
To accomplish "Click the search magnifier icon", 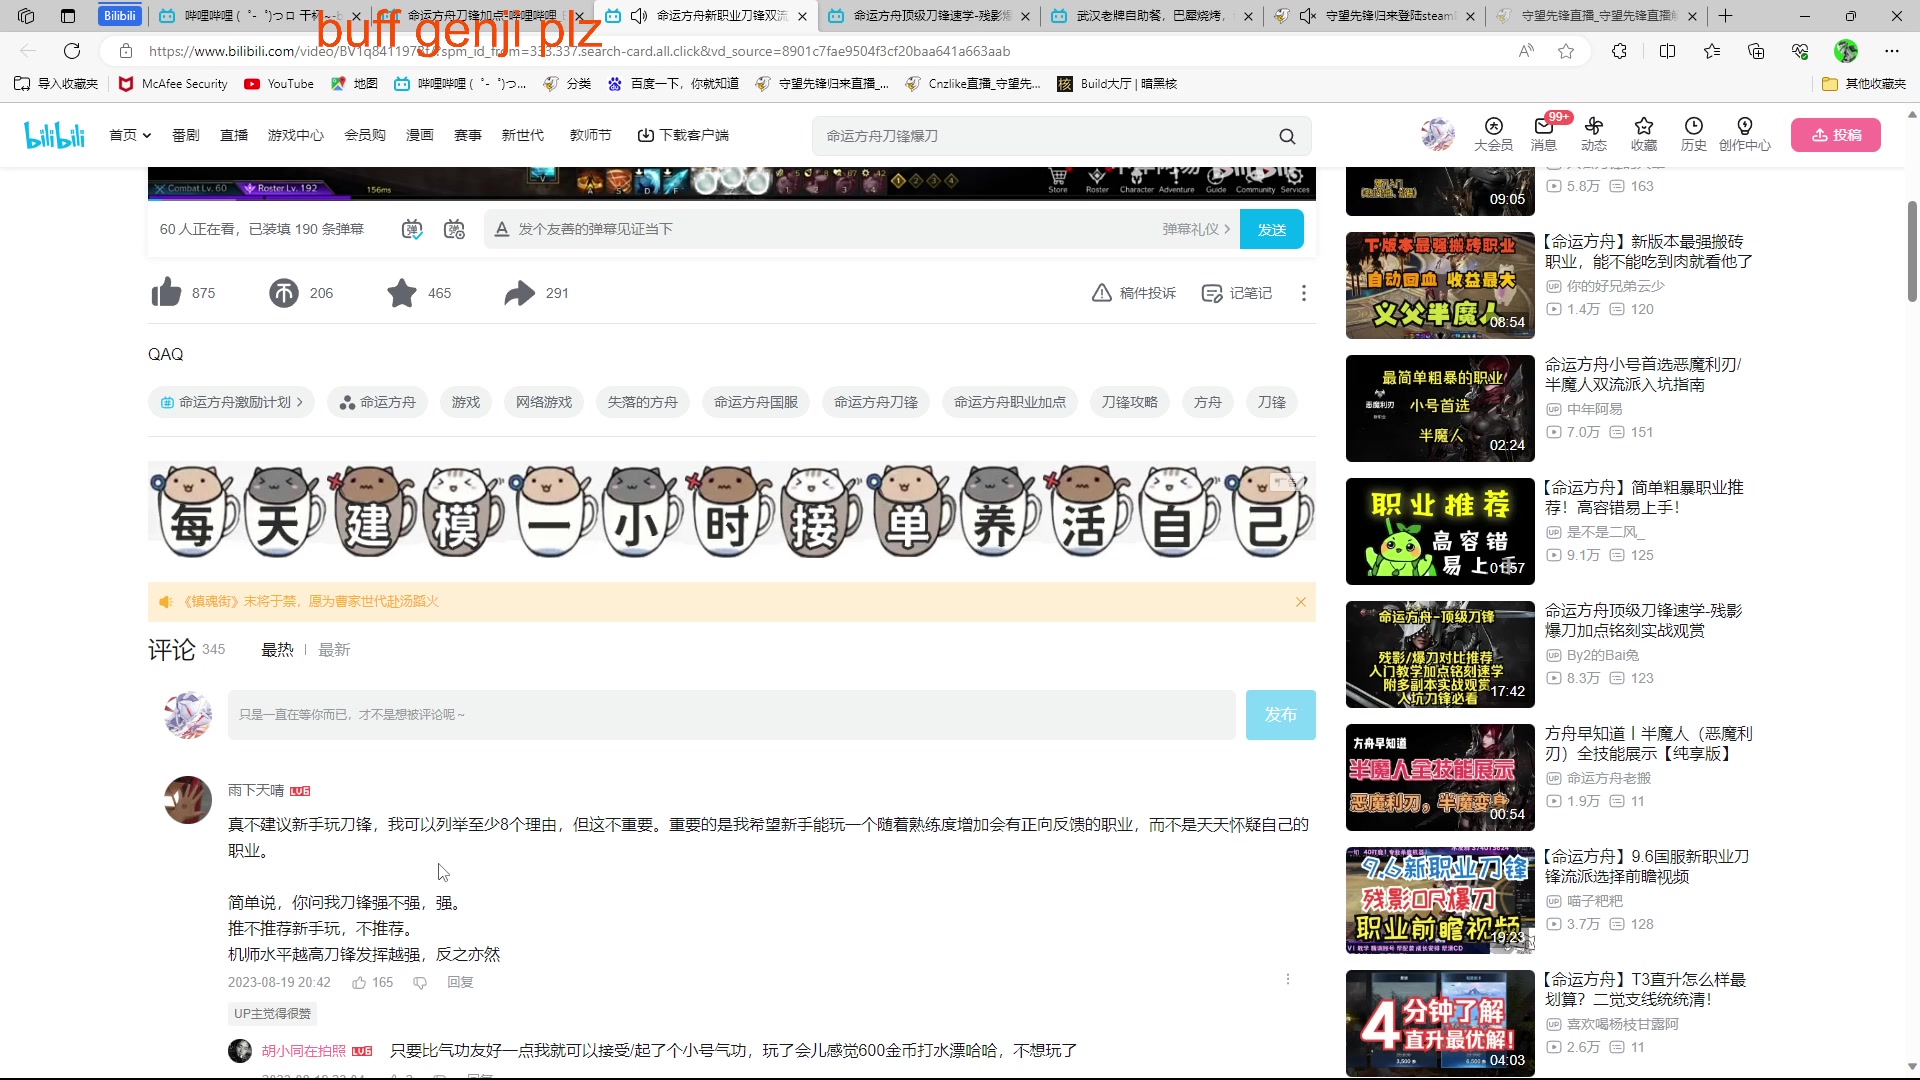I will (1288, 135).
